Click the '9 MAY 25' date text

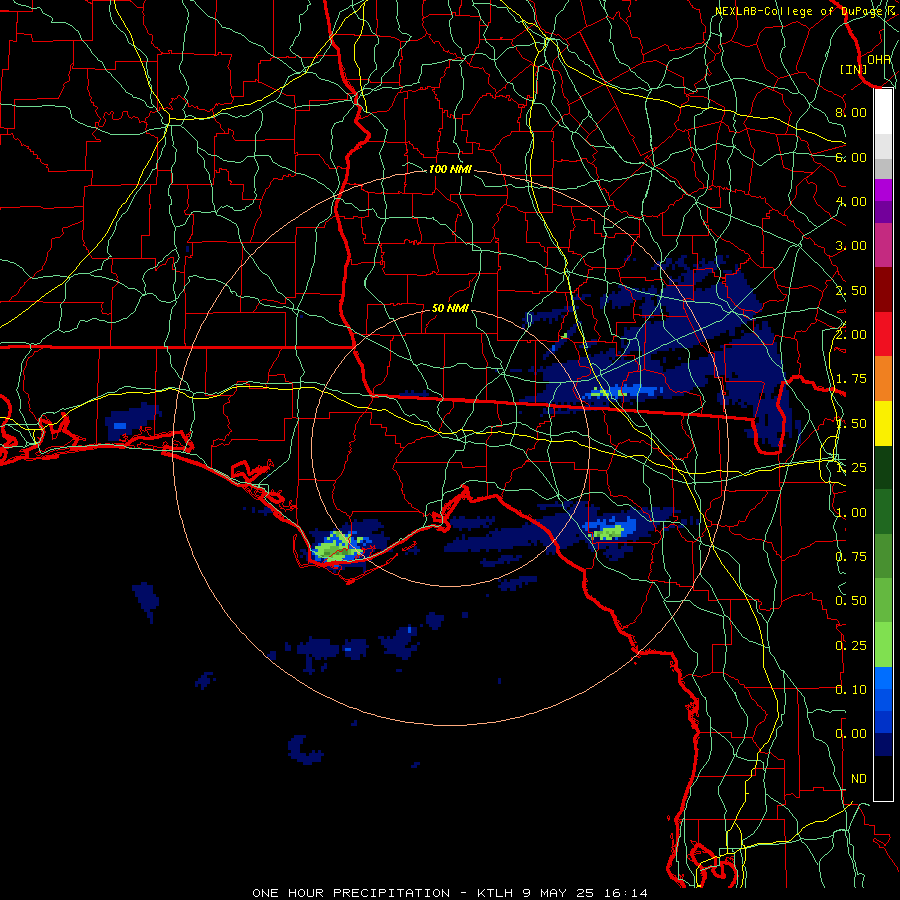[558, 893]
